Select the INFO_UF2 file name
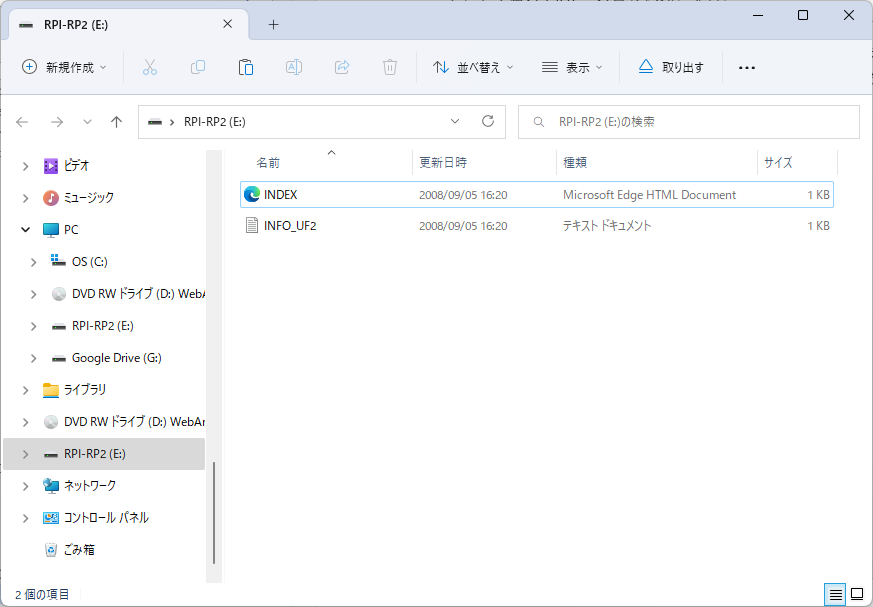873x607 pixels. point(290,226)
